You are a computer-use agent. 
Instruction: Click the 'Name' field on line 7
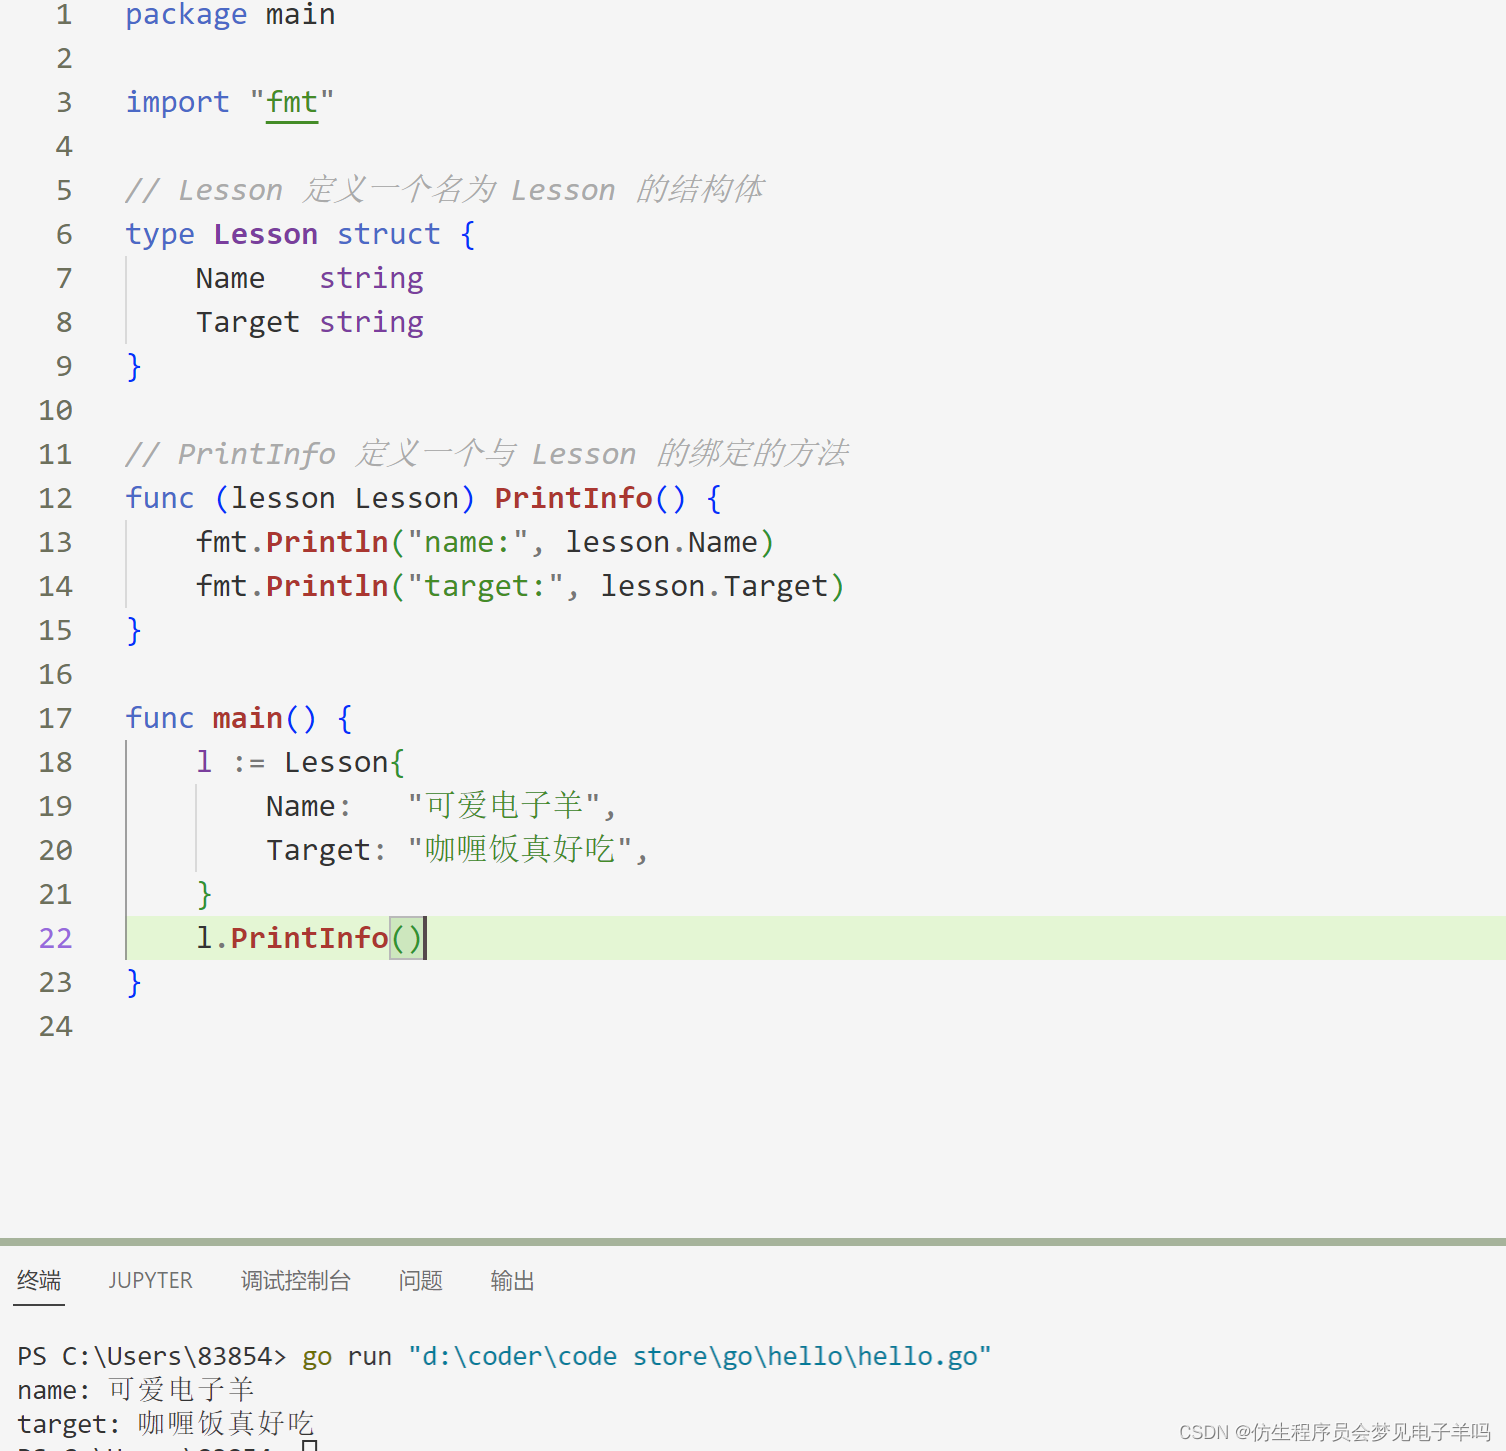tap(230, 278)
